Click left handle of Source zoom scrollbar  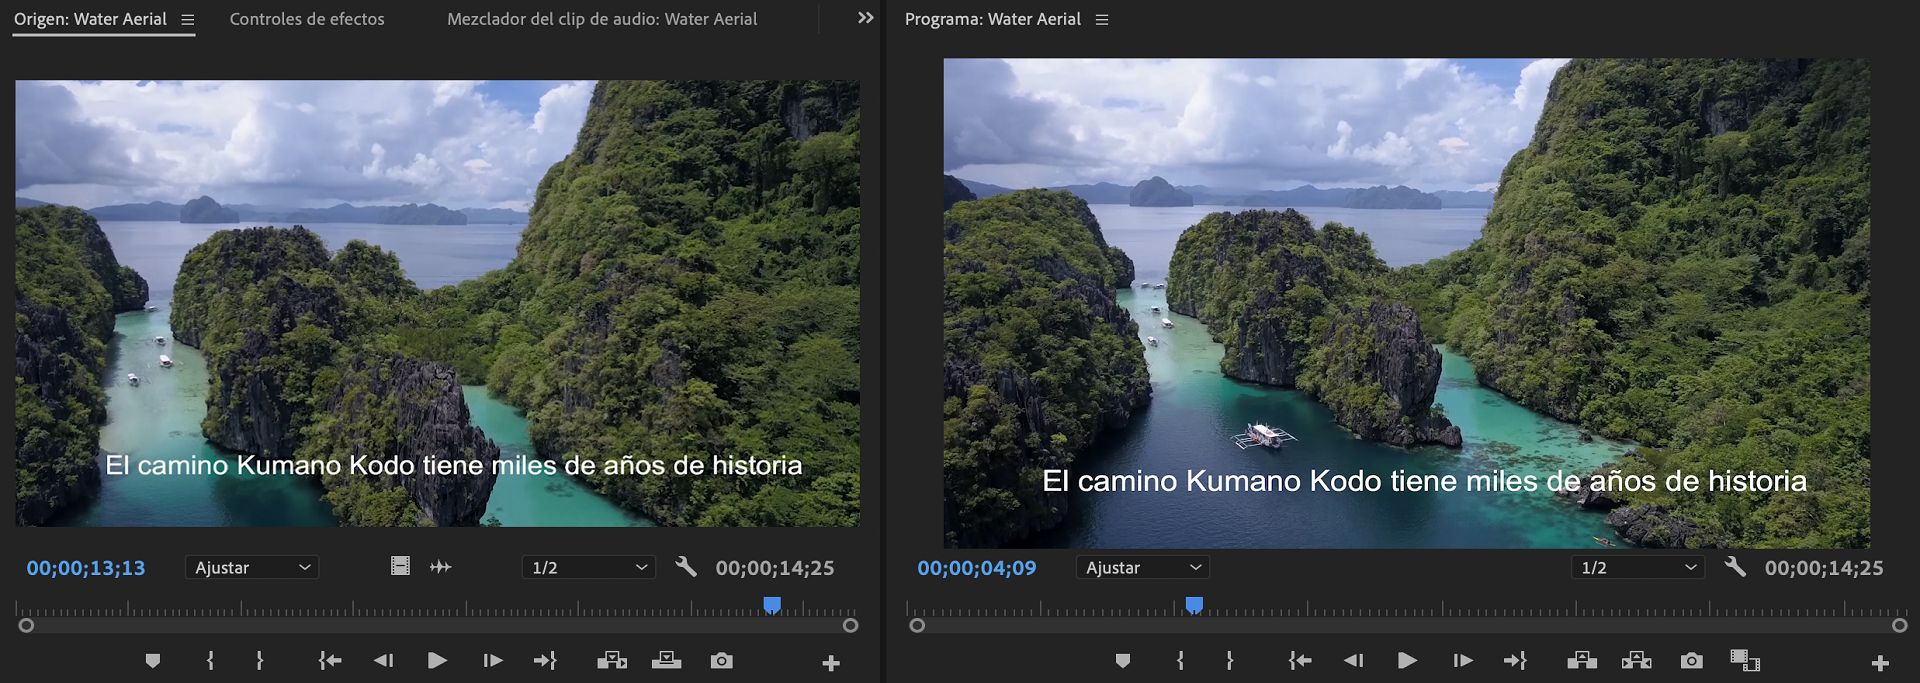27,625
